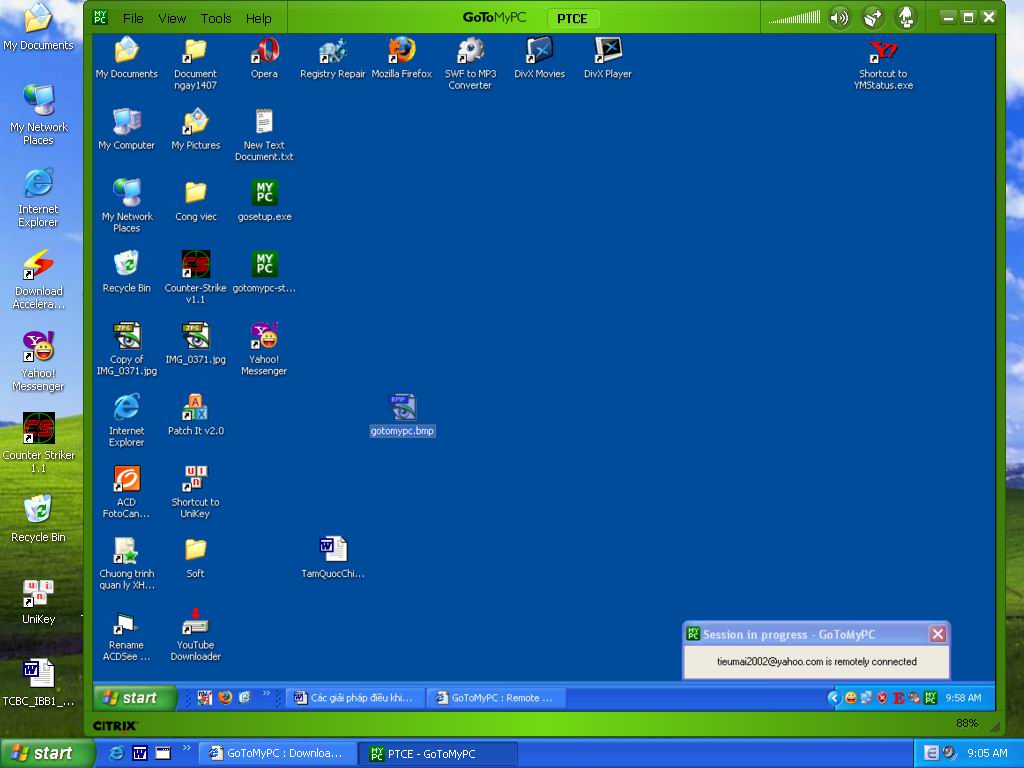This screenshot has width=1024, height=768.
Task: Select My Computer icon on remote desktop
Action: pos(127,130)
